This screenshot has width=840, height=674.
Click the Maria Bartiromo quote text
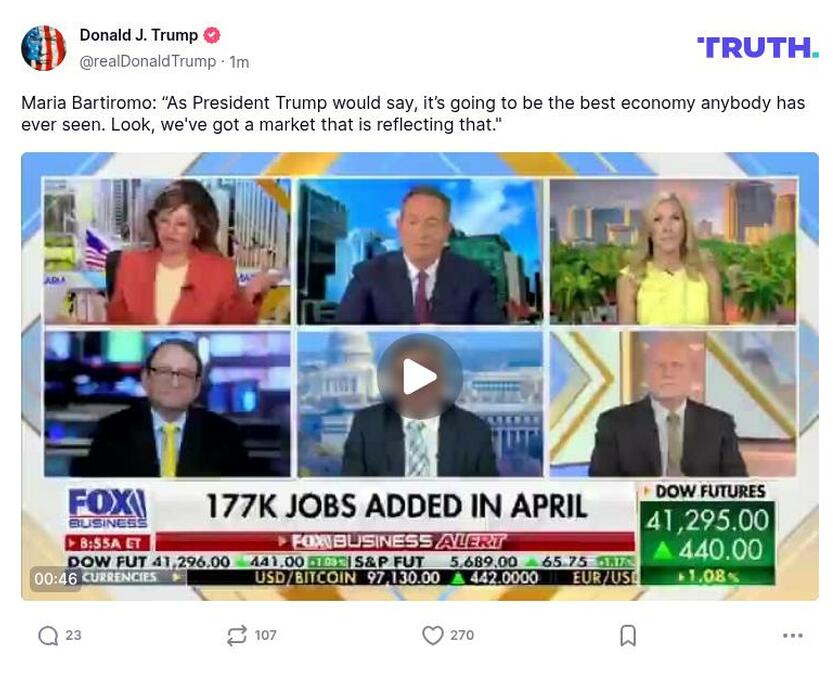pos(413,114)
